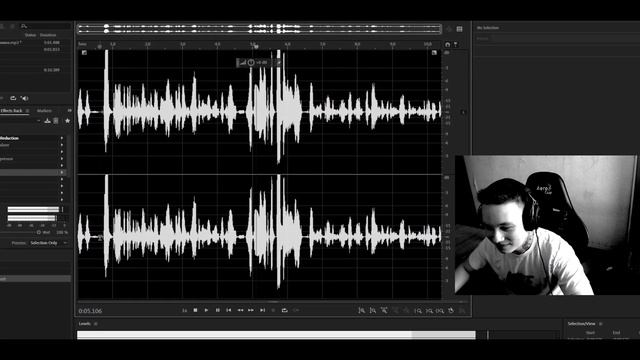Sort files by the Duration column
This screenshot has width=640, height=360.
point(48,35)
